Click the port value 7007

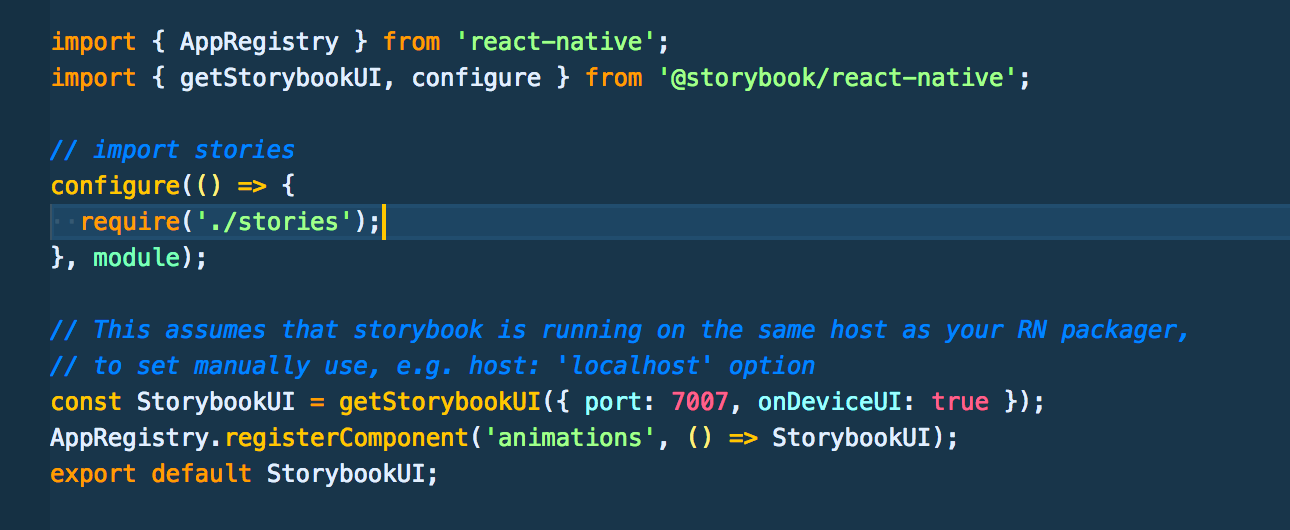700,402
